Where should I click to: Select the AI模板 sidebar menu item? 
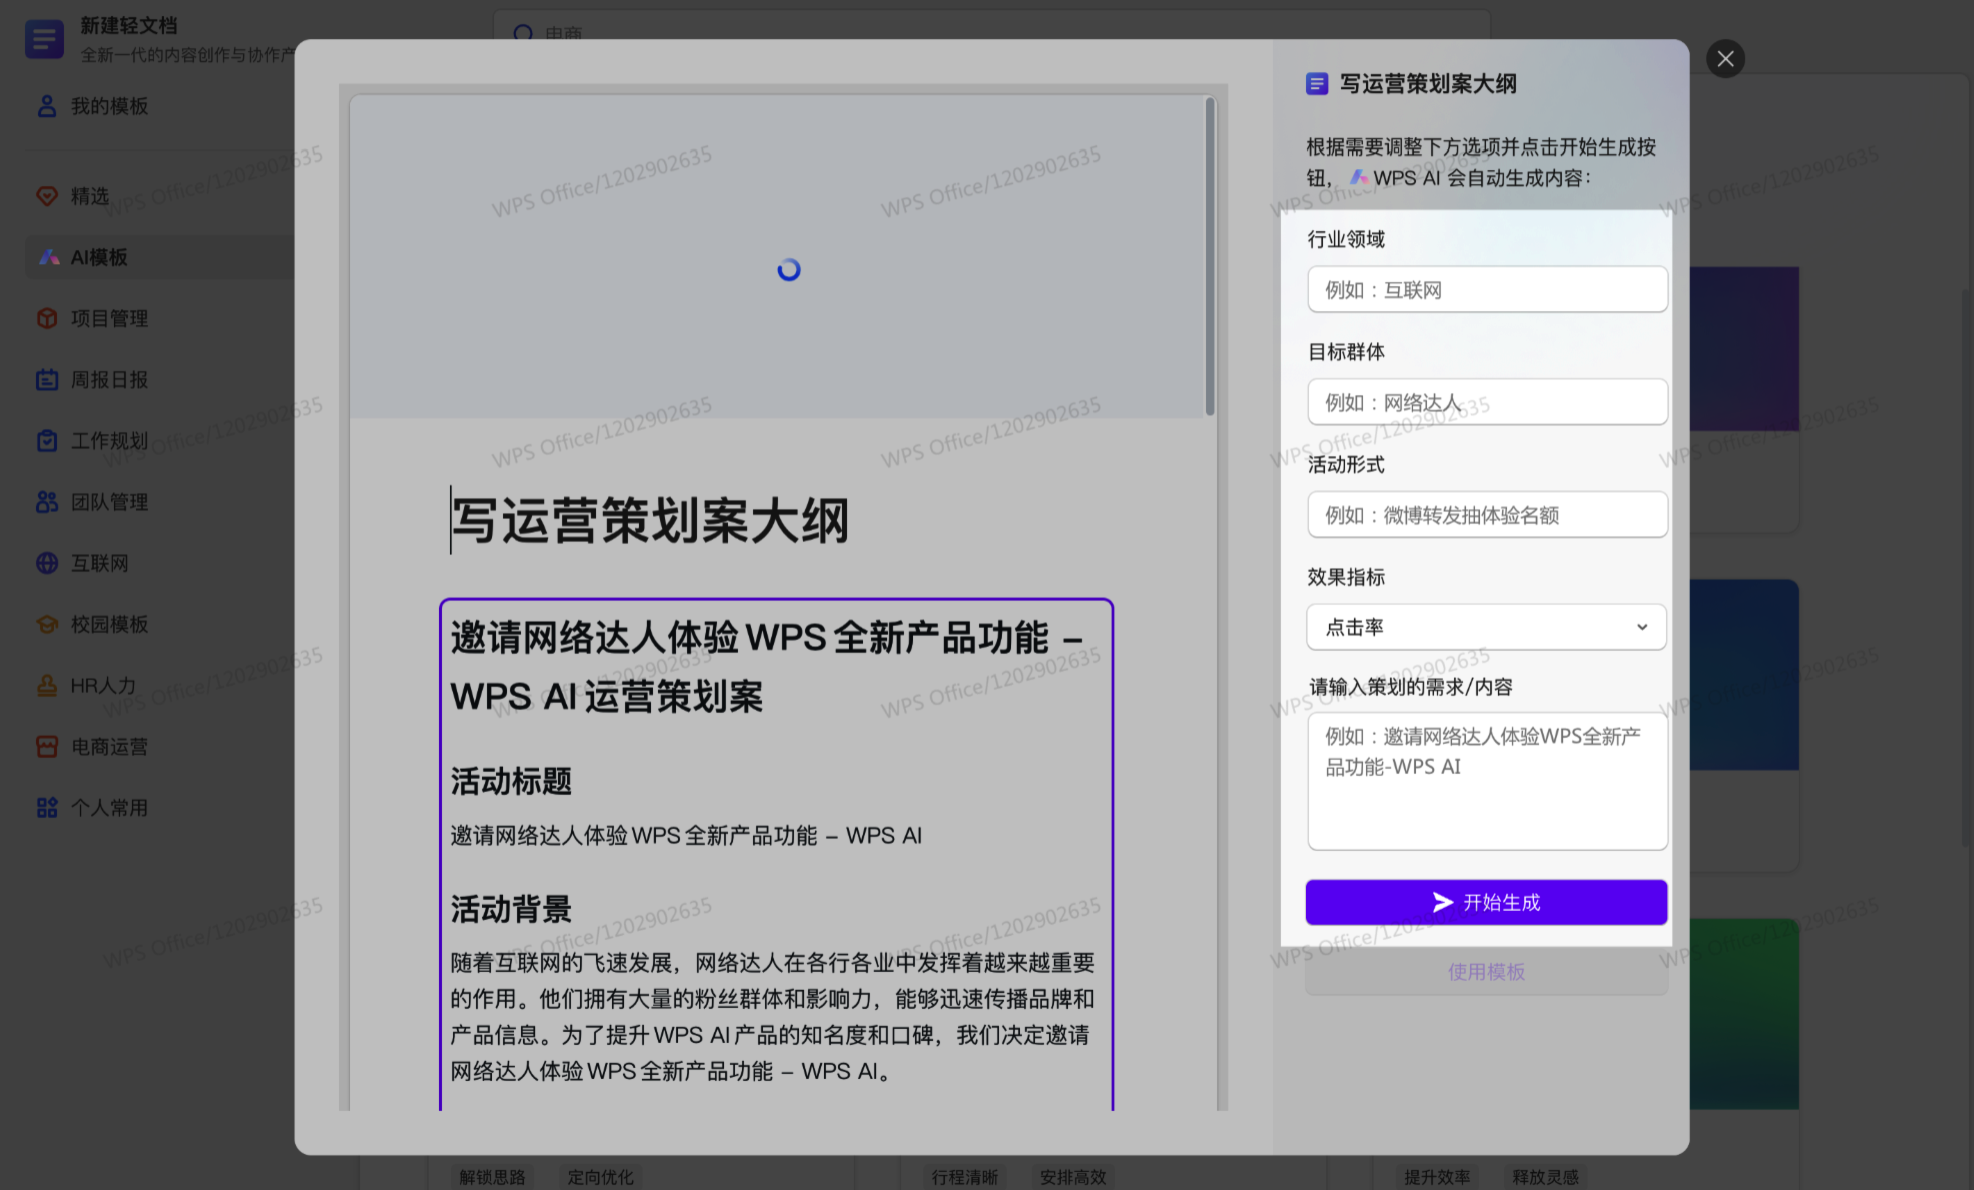(99, 257)
